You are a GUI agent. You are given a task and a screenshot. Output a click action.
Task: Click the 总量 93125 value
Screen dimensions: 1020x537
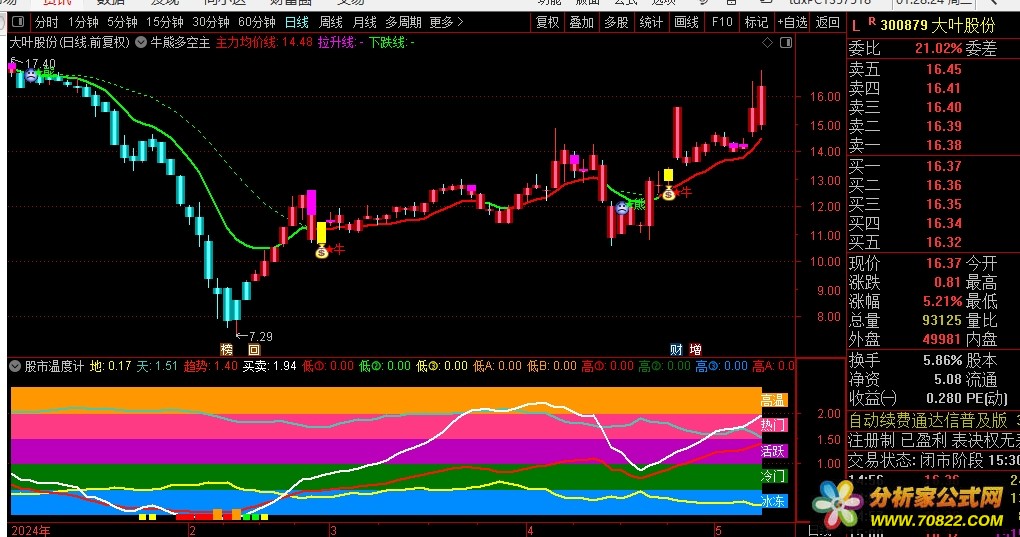tap(941, 320)
